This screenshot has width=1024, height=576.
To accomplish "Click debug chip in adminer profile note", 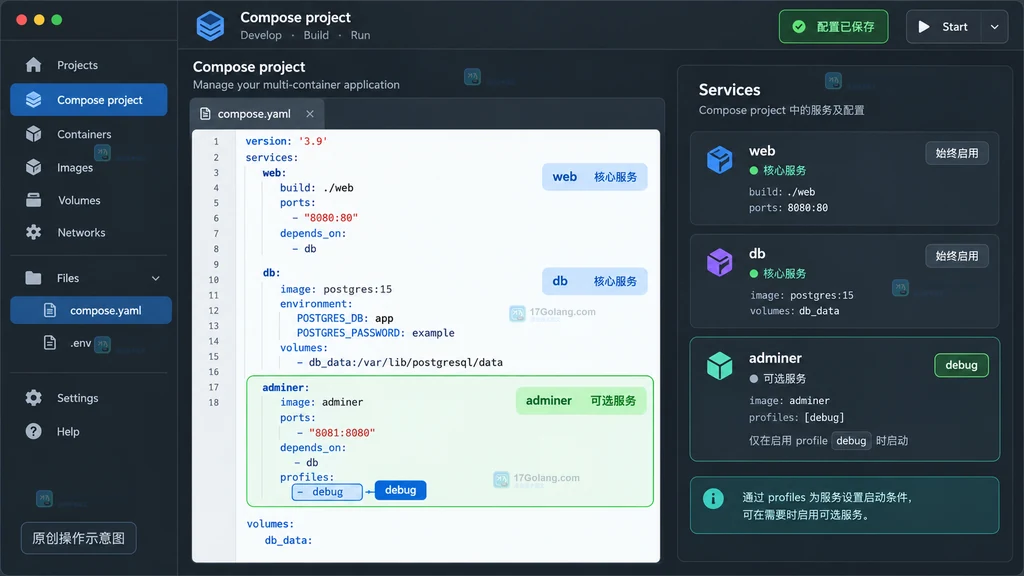I will 851,441.
